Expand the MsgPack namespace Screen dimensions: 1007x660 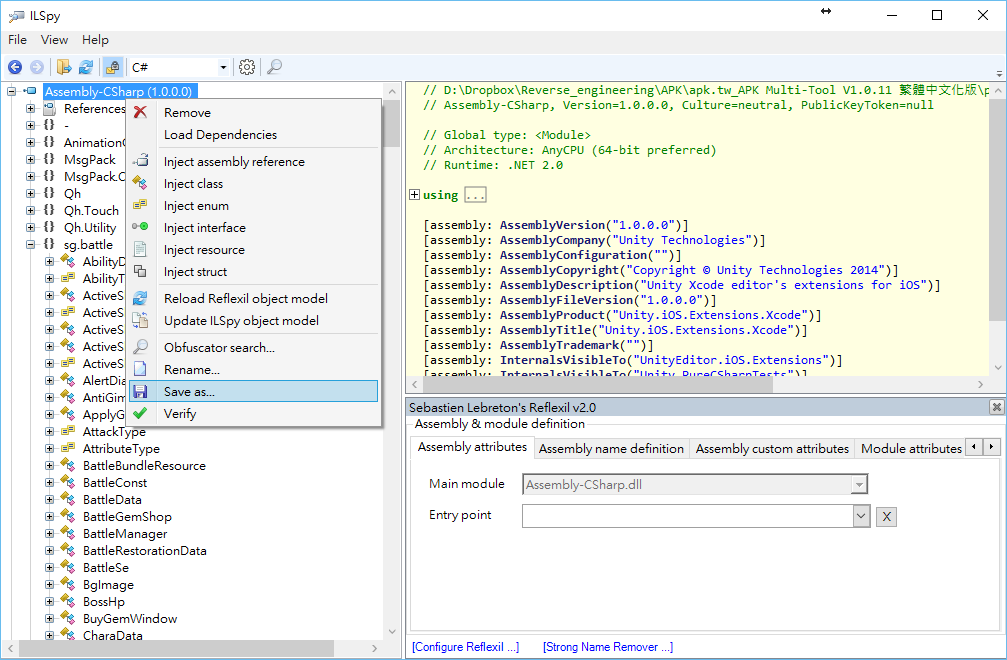[x=30, y=159]
